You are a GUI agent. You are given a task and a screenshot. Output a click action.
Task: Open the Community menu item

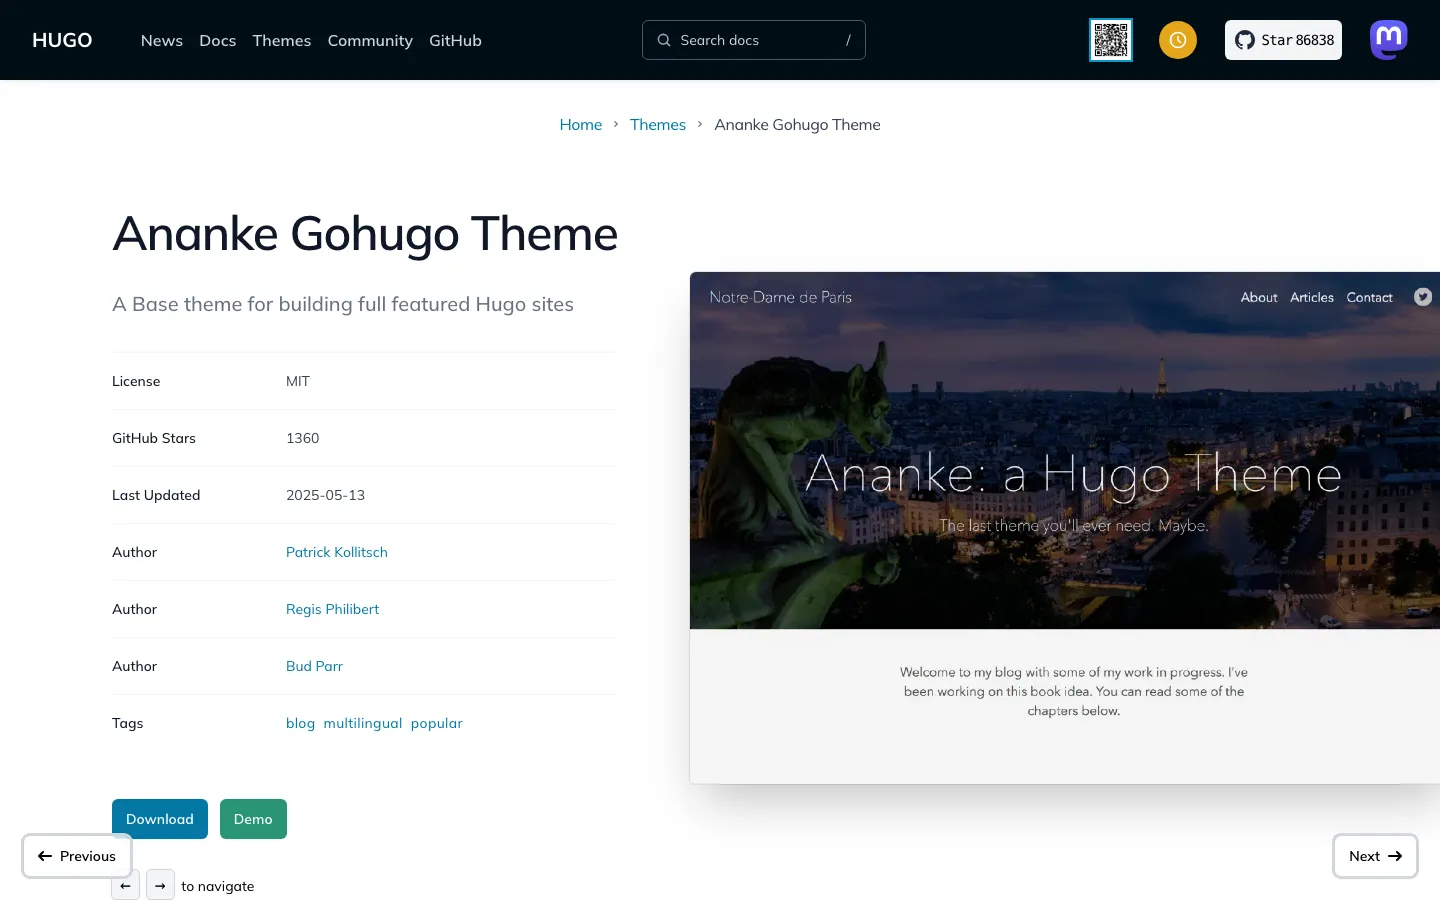click(x=370, y=40)
